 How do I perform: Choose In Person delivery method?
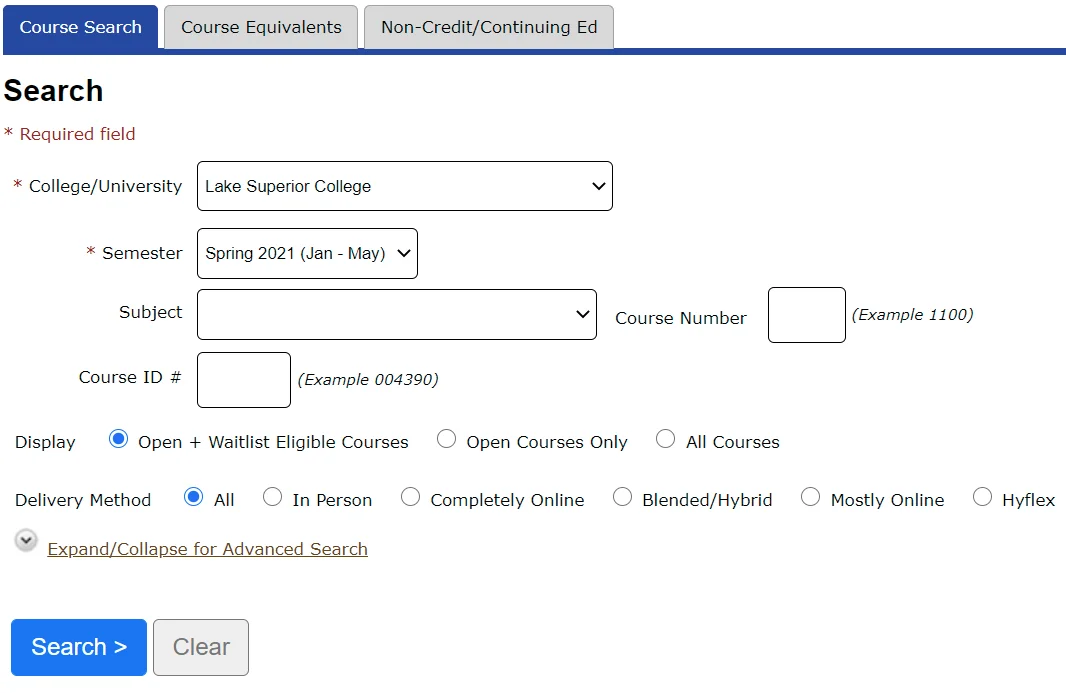273,497
